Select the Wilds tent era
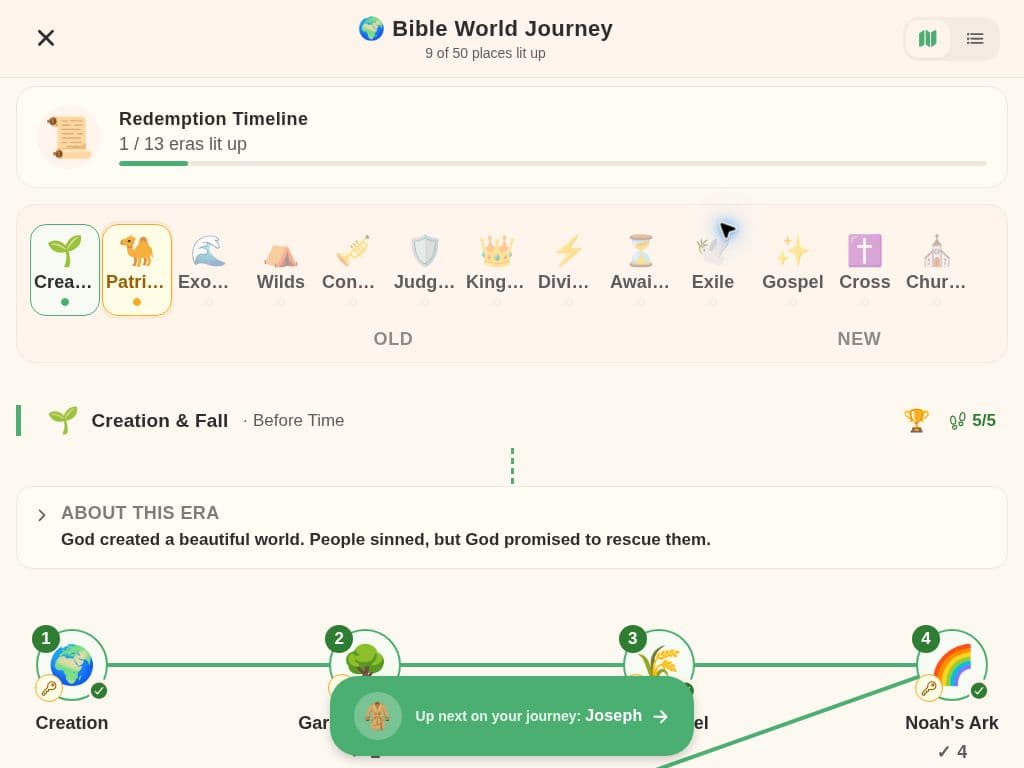The height and width of the screenshot is (768, 1024). pyautogui.click(x=280, y=270)
